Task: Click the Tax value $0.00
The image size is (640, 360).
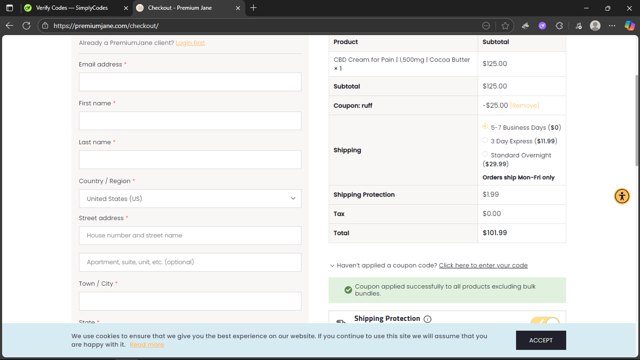Action: pyautogui.click(x=491, y=213)
